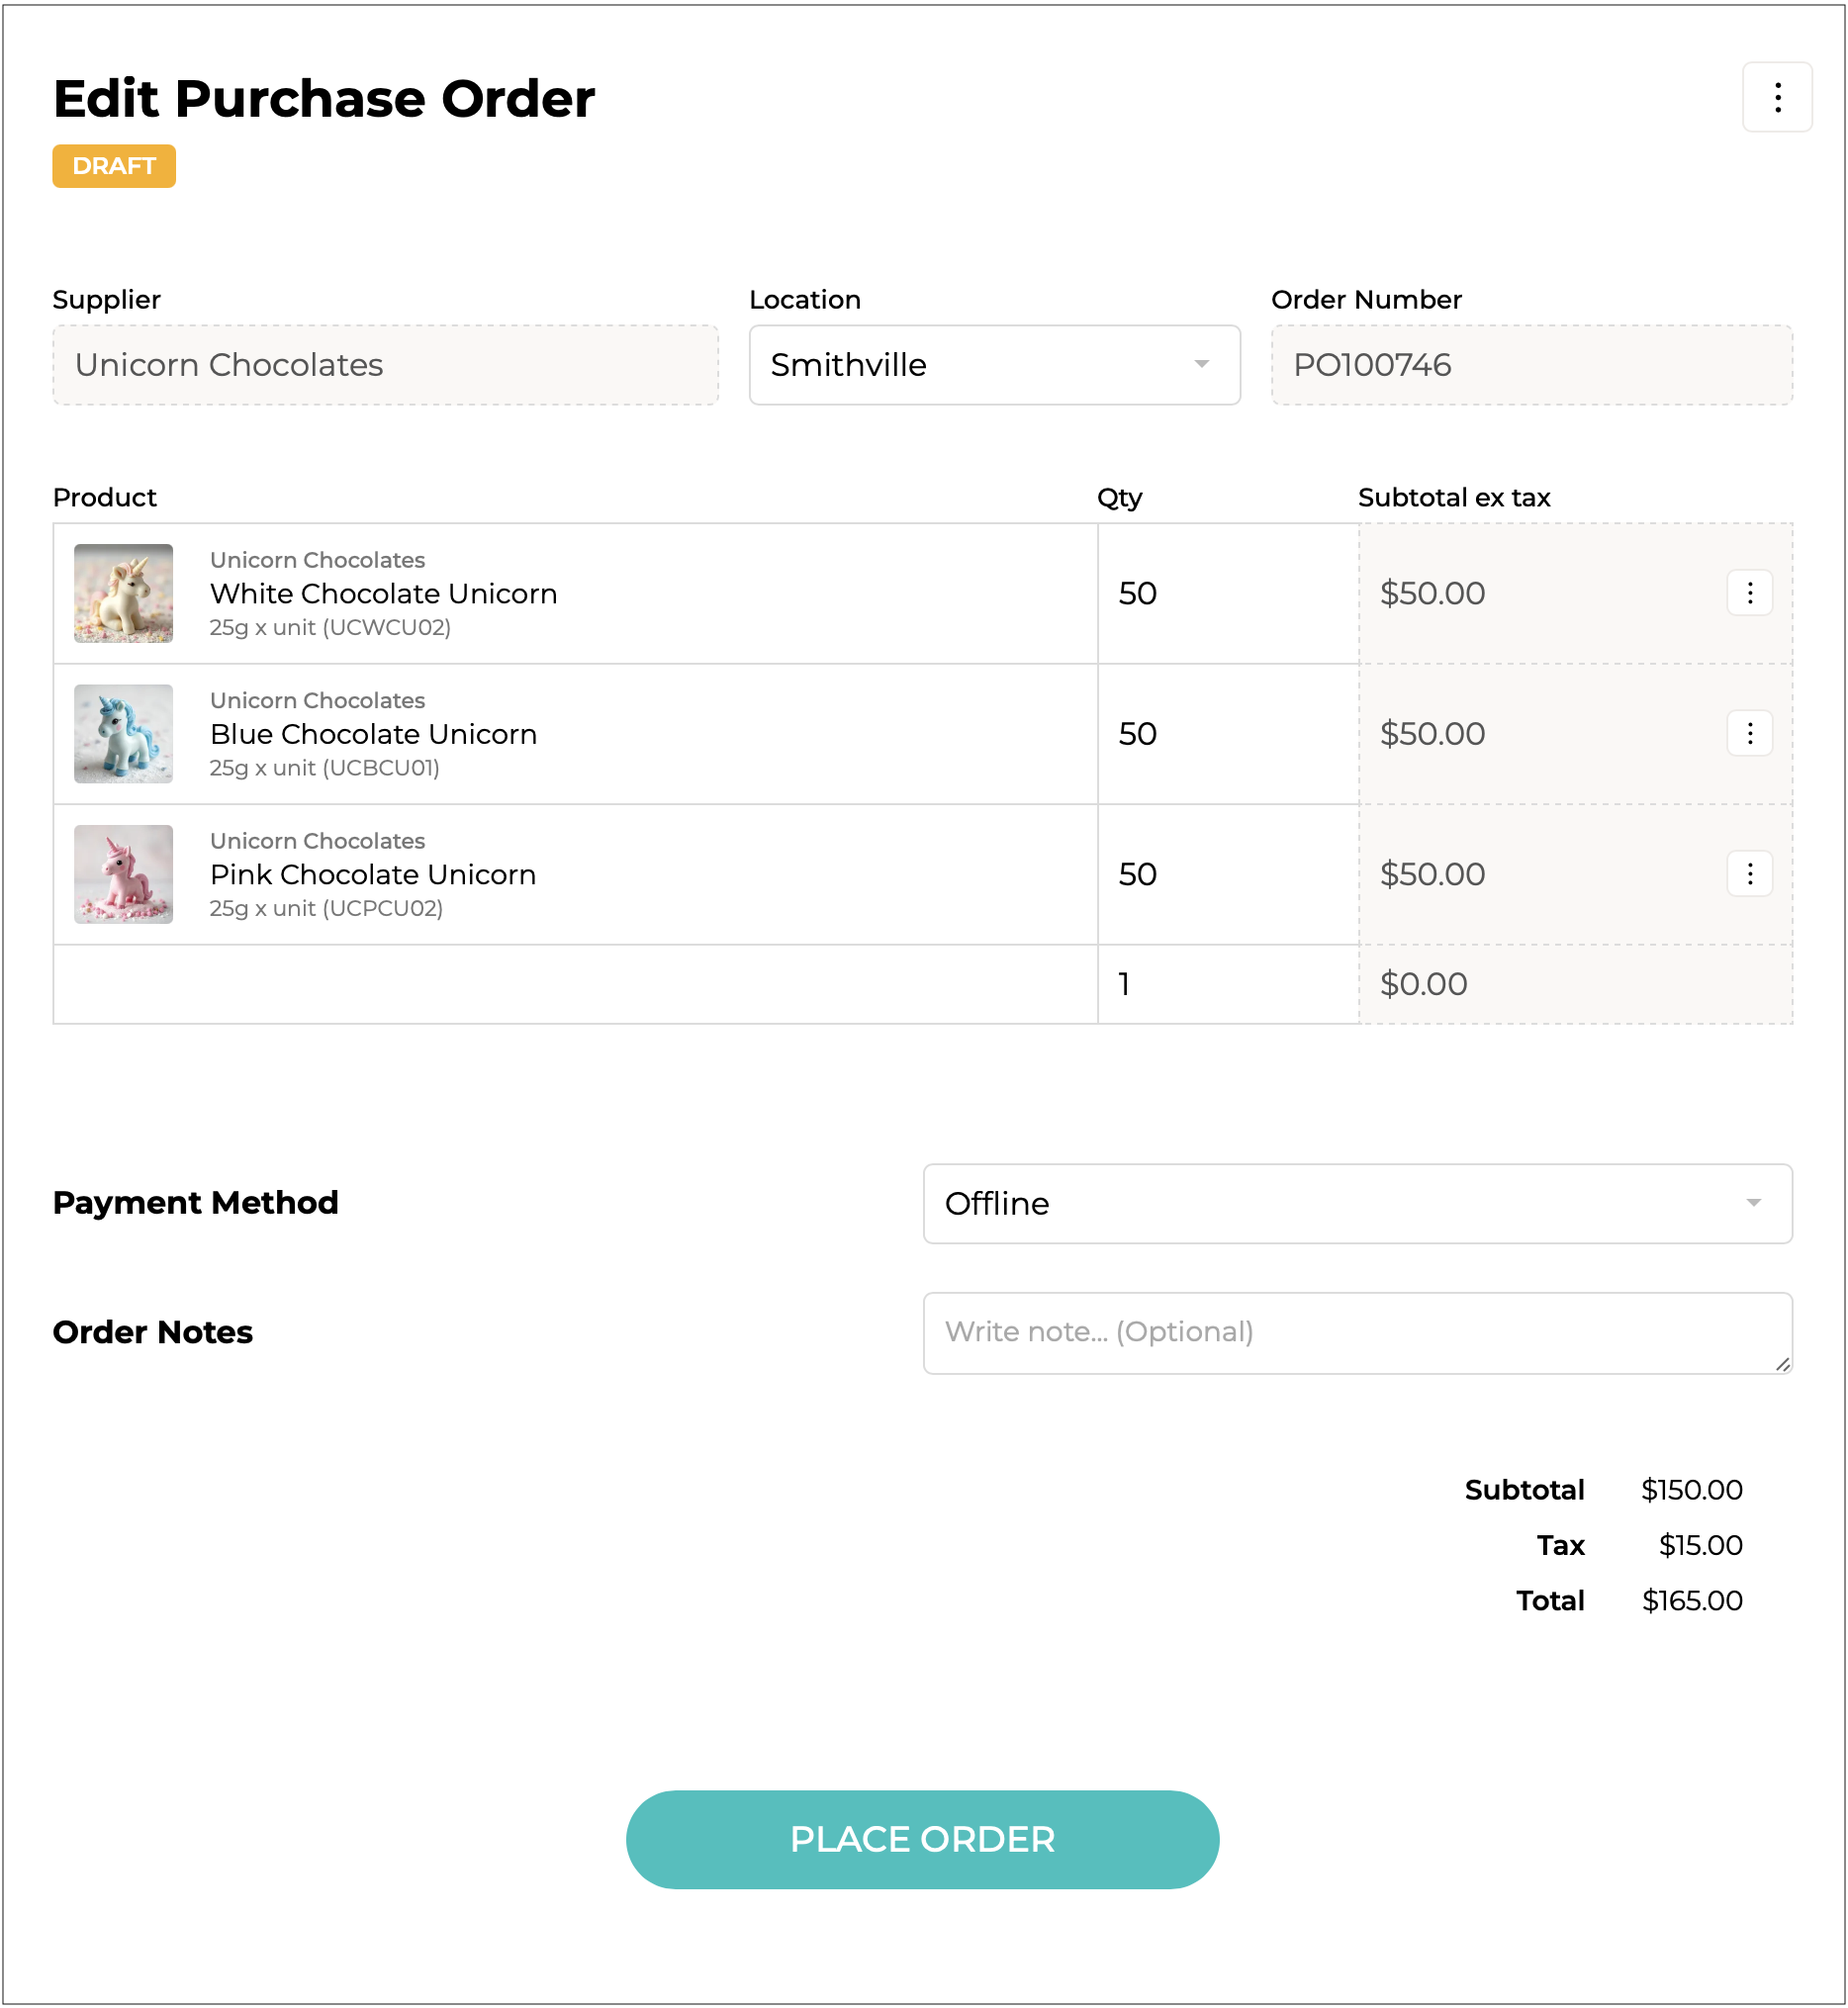Open the Payment Method dropdown showing Offline

(1357, 1203)
